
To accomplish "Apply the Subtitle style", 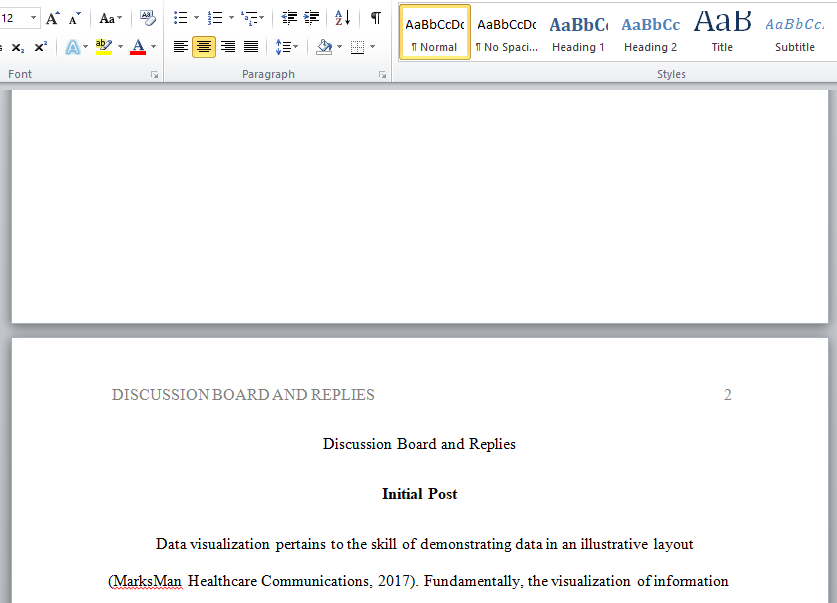I will [794, 33].
